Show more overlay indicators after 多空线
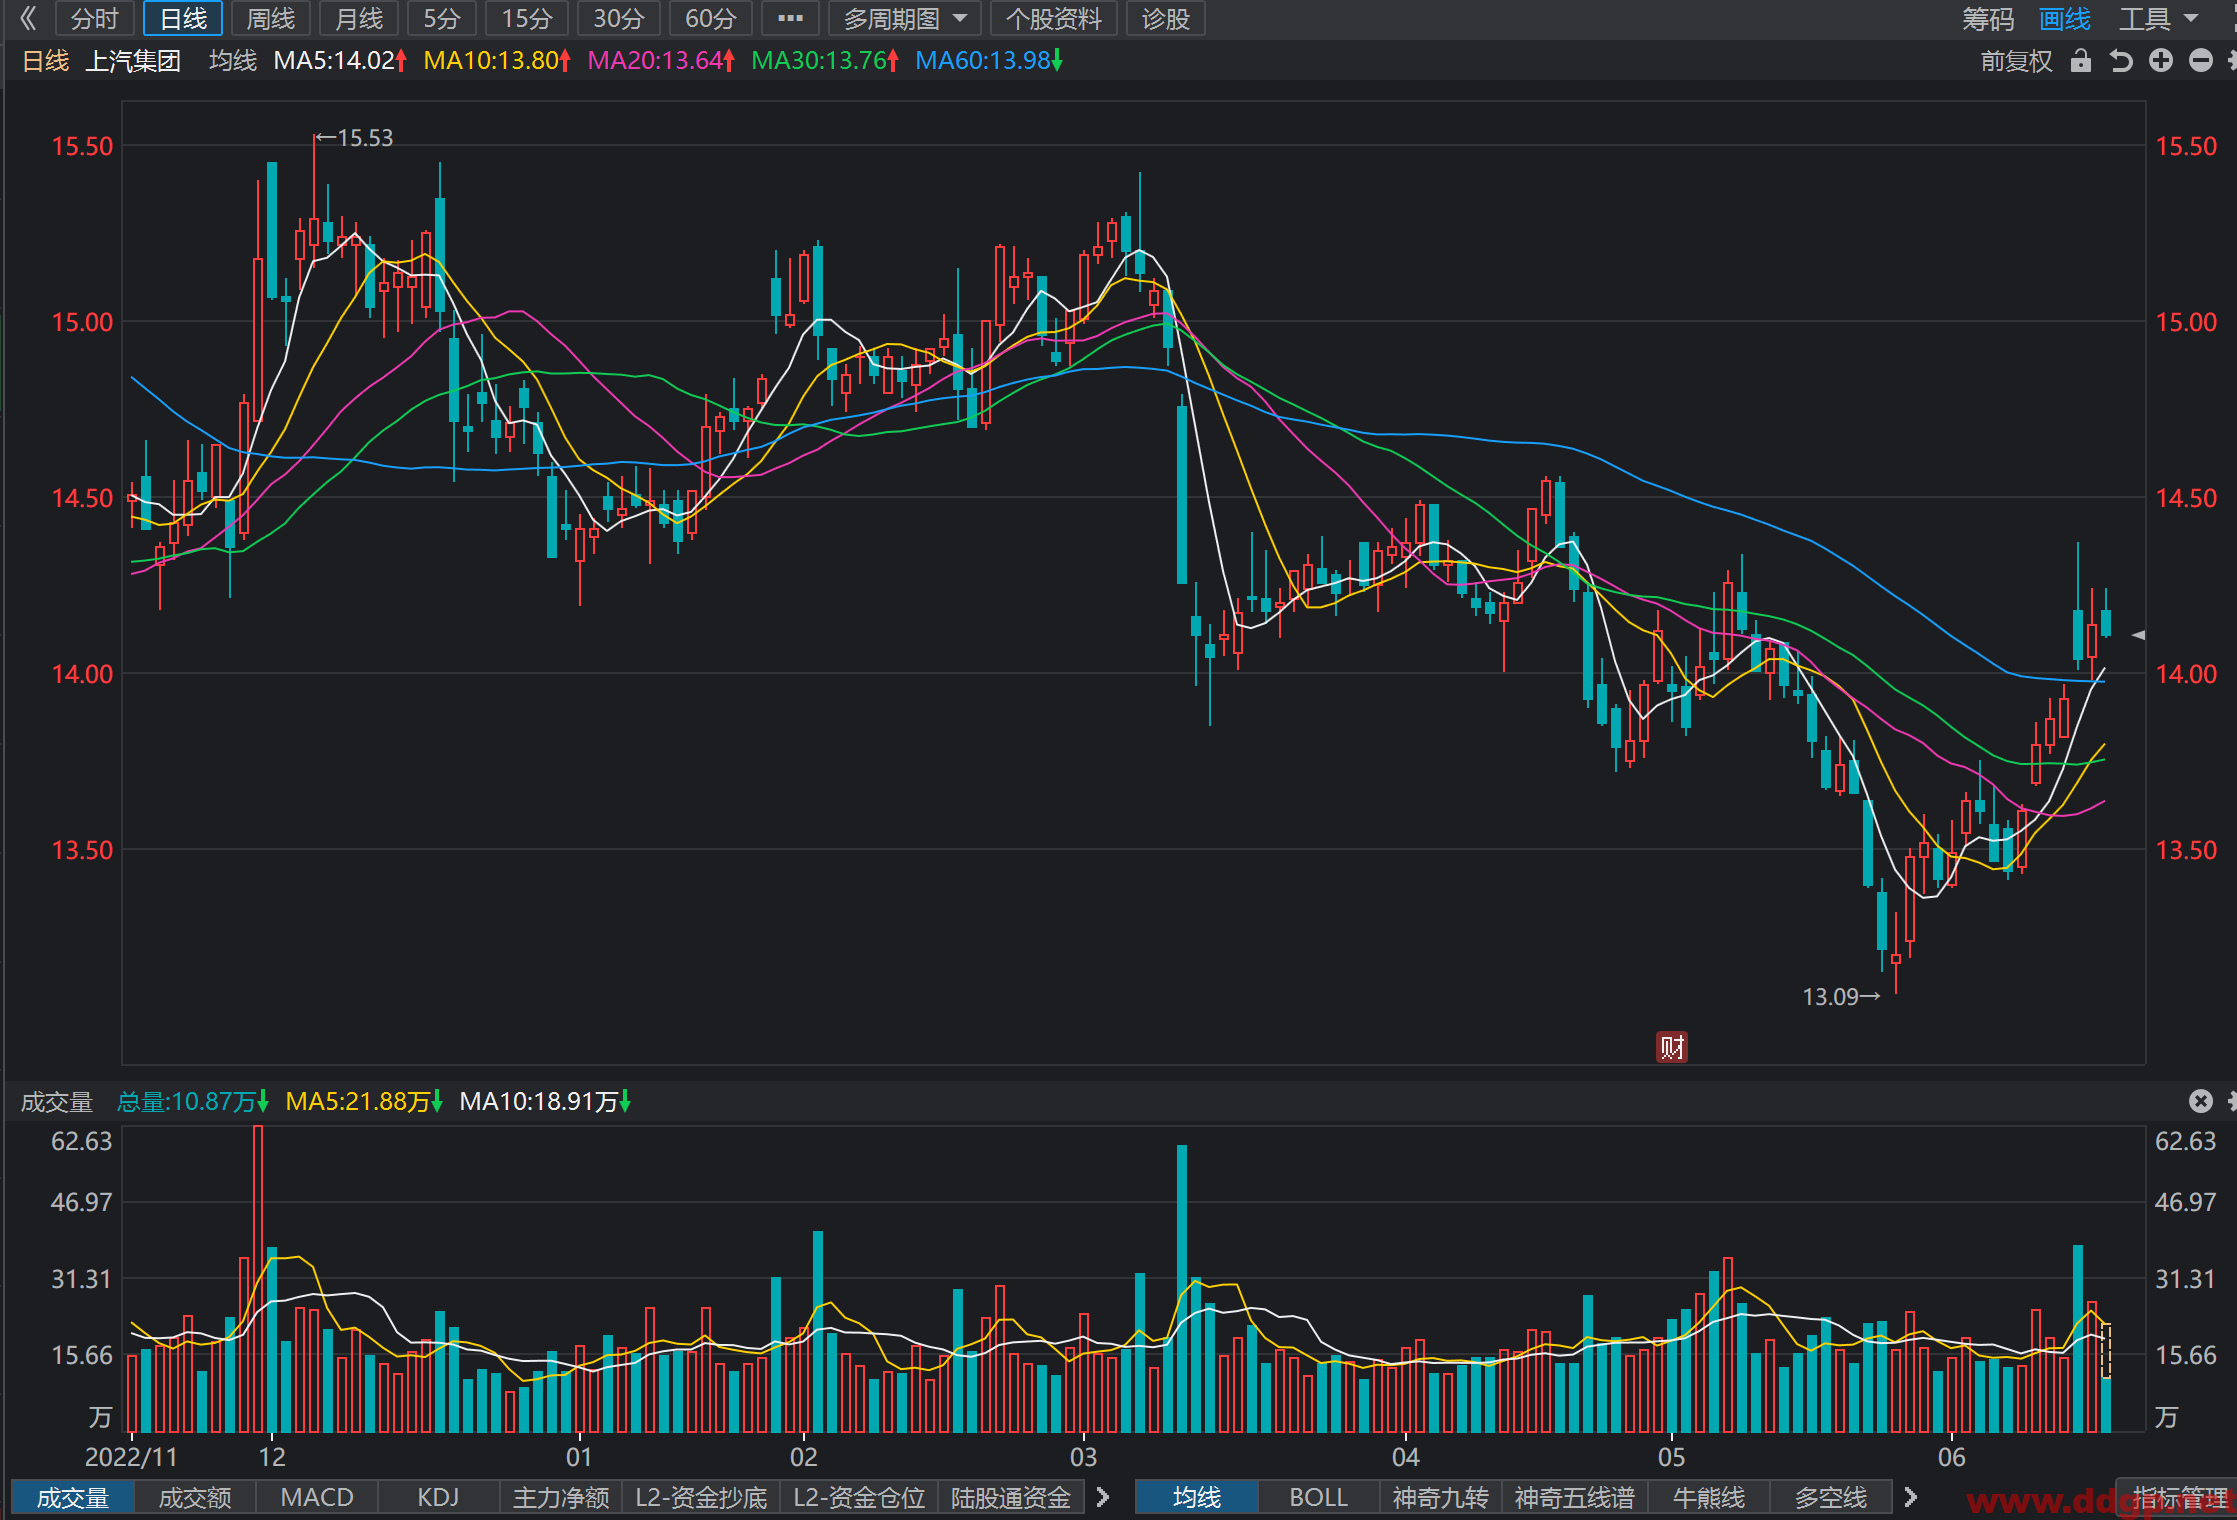2237x1520 pixels. (1911, 1497)
